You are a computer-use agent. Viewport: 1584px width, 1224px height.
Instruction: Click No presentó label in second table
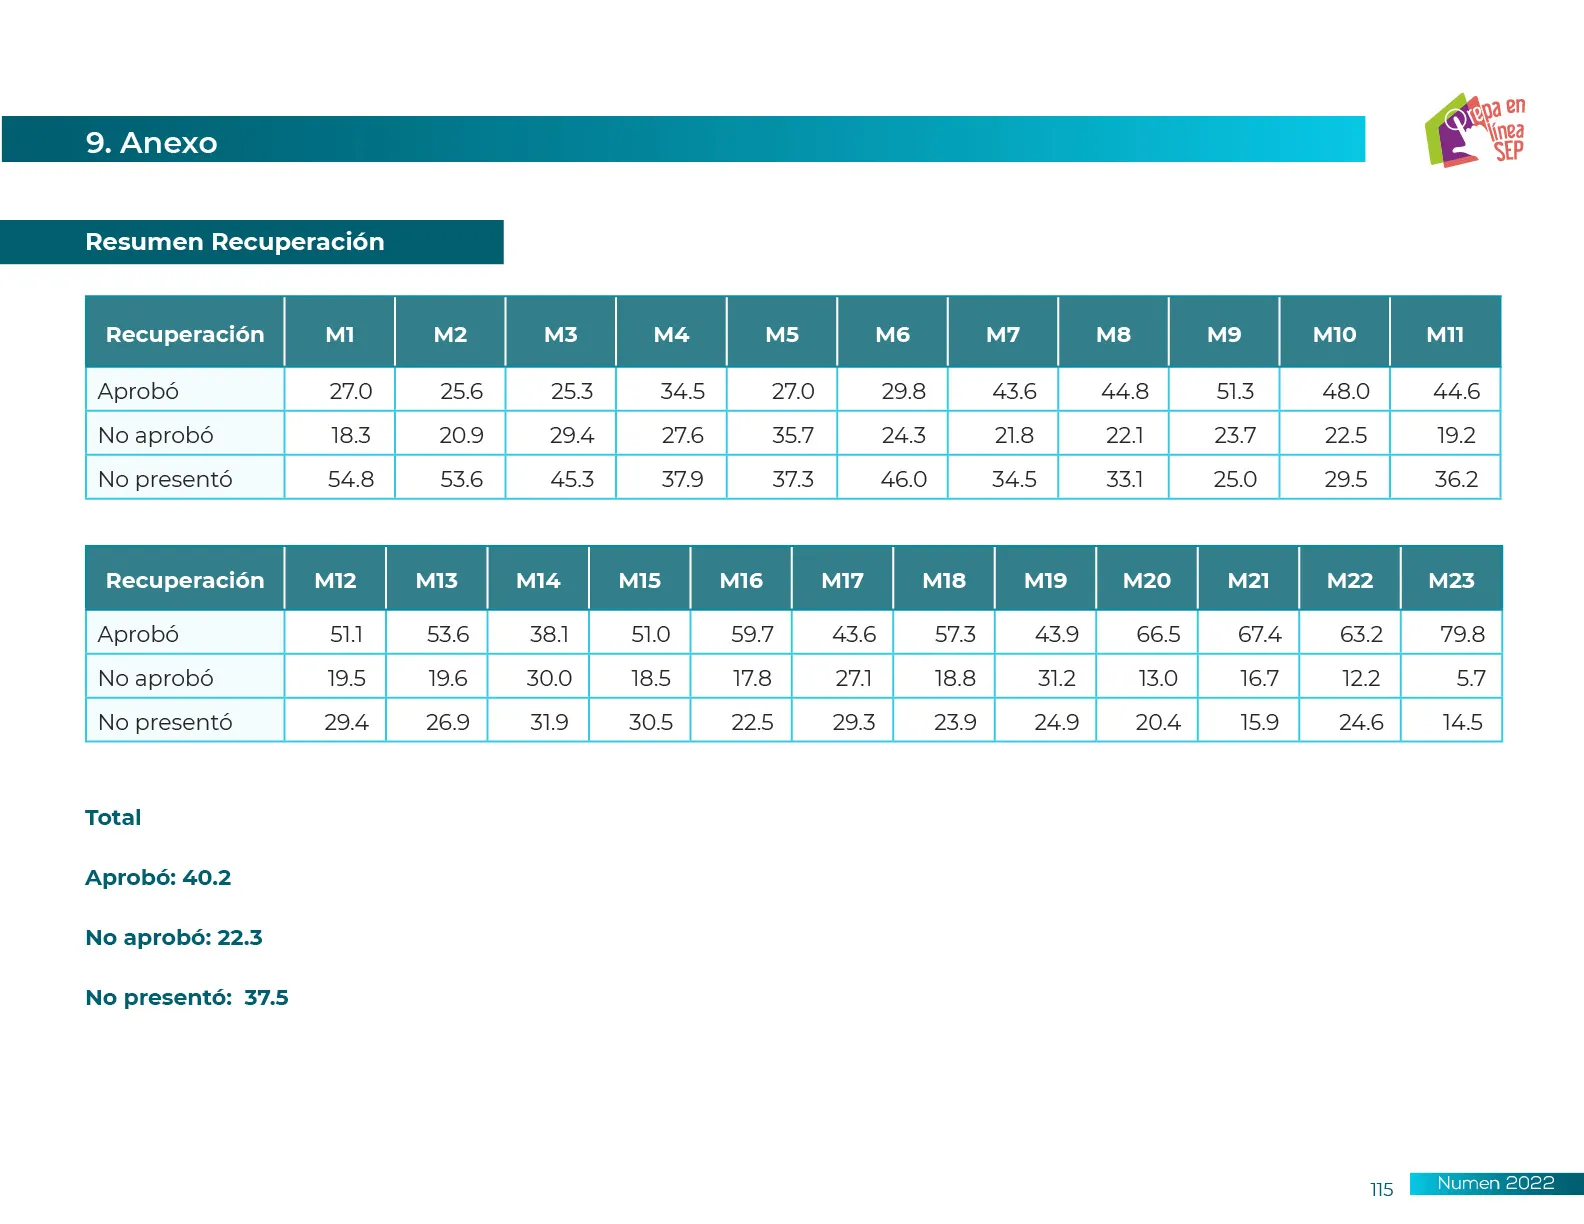165,722
